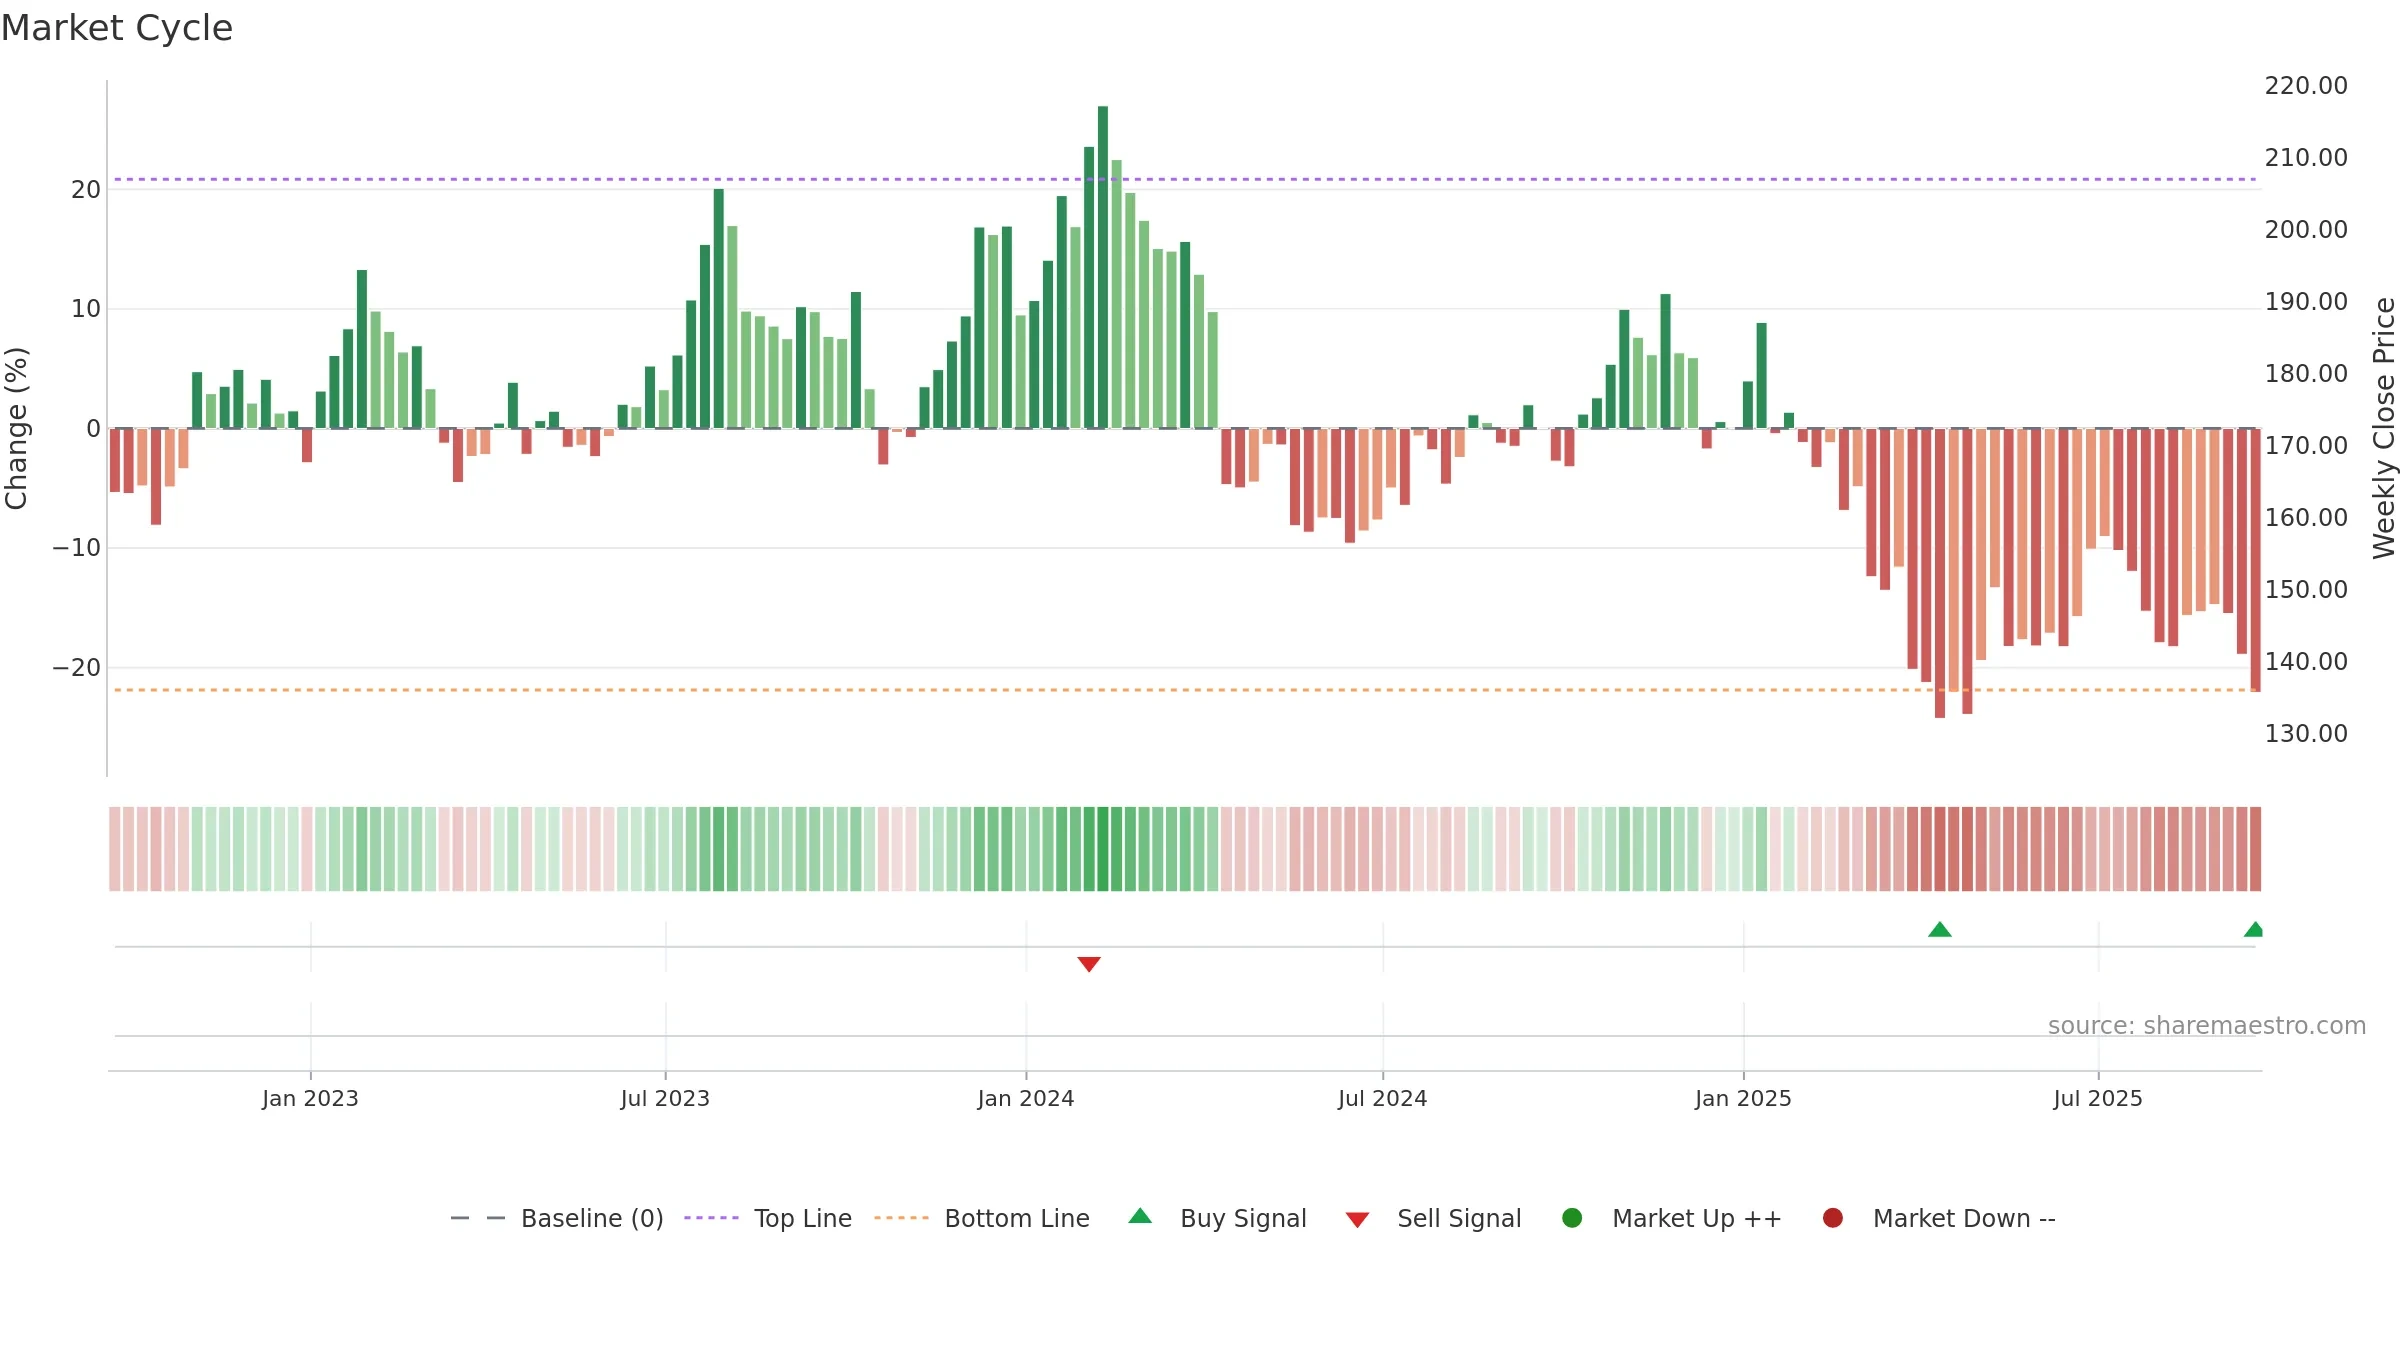This screenshot has height=1350, width=2400.
Task: Select the buy signal marker near April 2025
Action: coord(1940,930)
